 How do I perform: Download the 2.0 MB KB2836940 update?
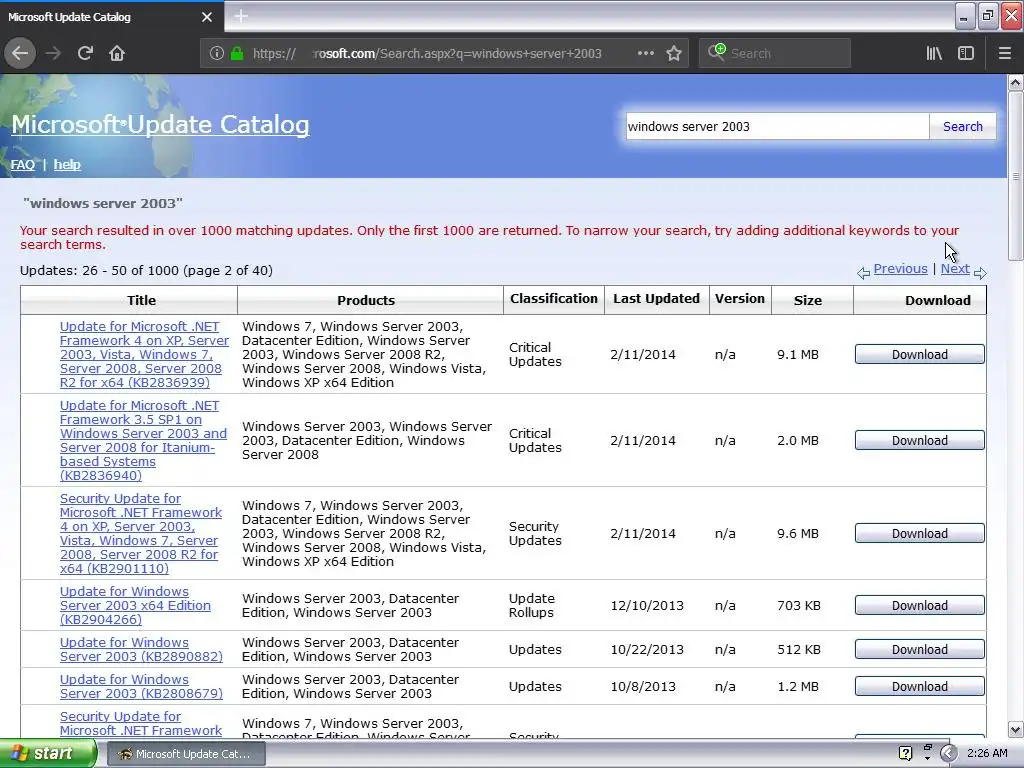920,441
